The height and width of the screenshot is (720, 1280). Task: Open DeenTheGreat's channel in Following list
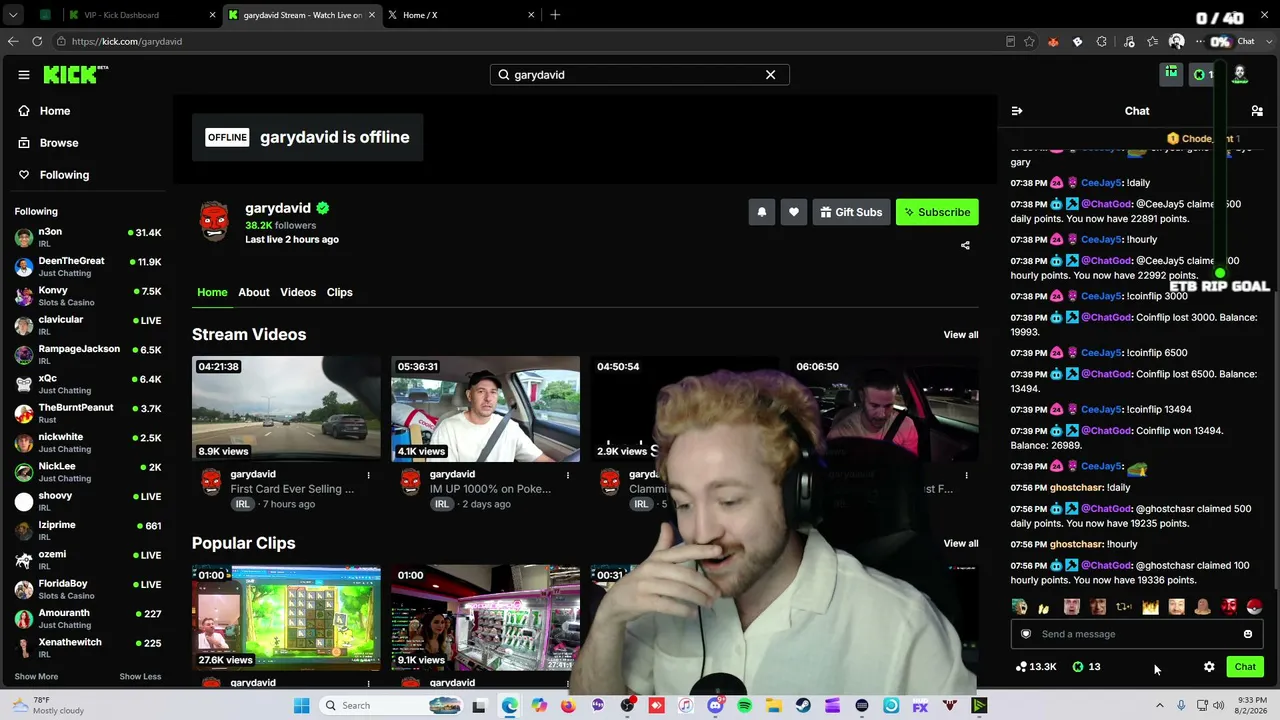click(x=88, y=266)
